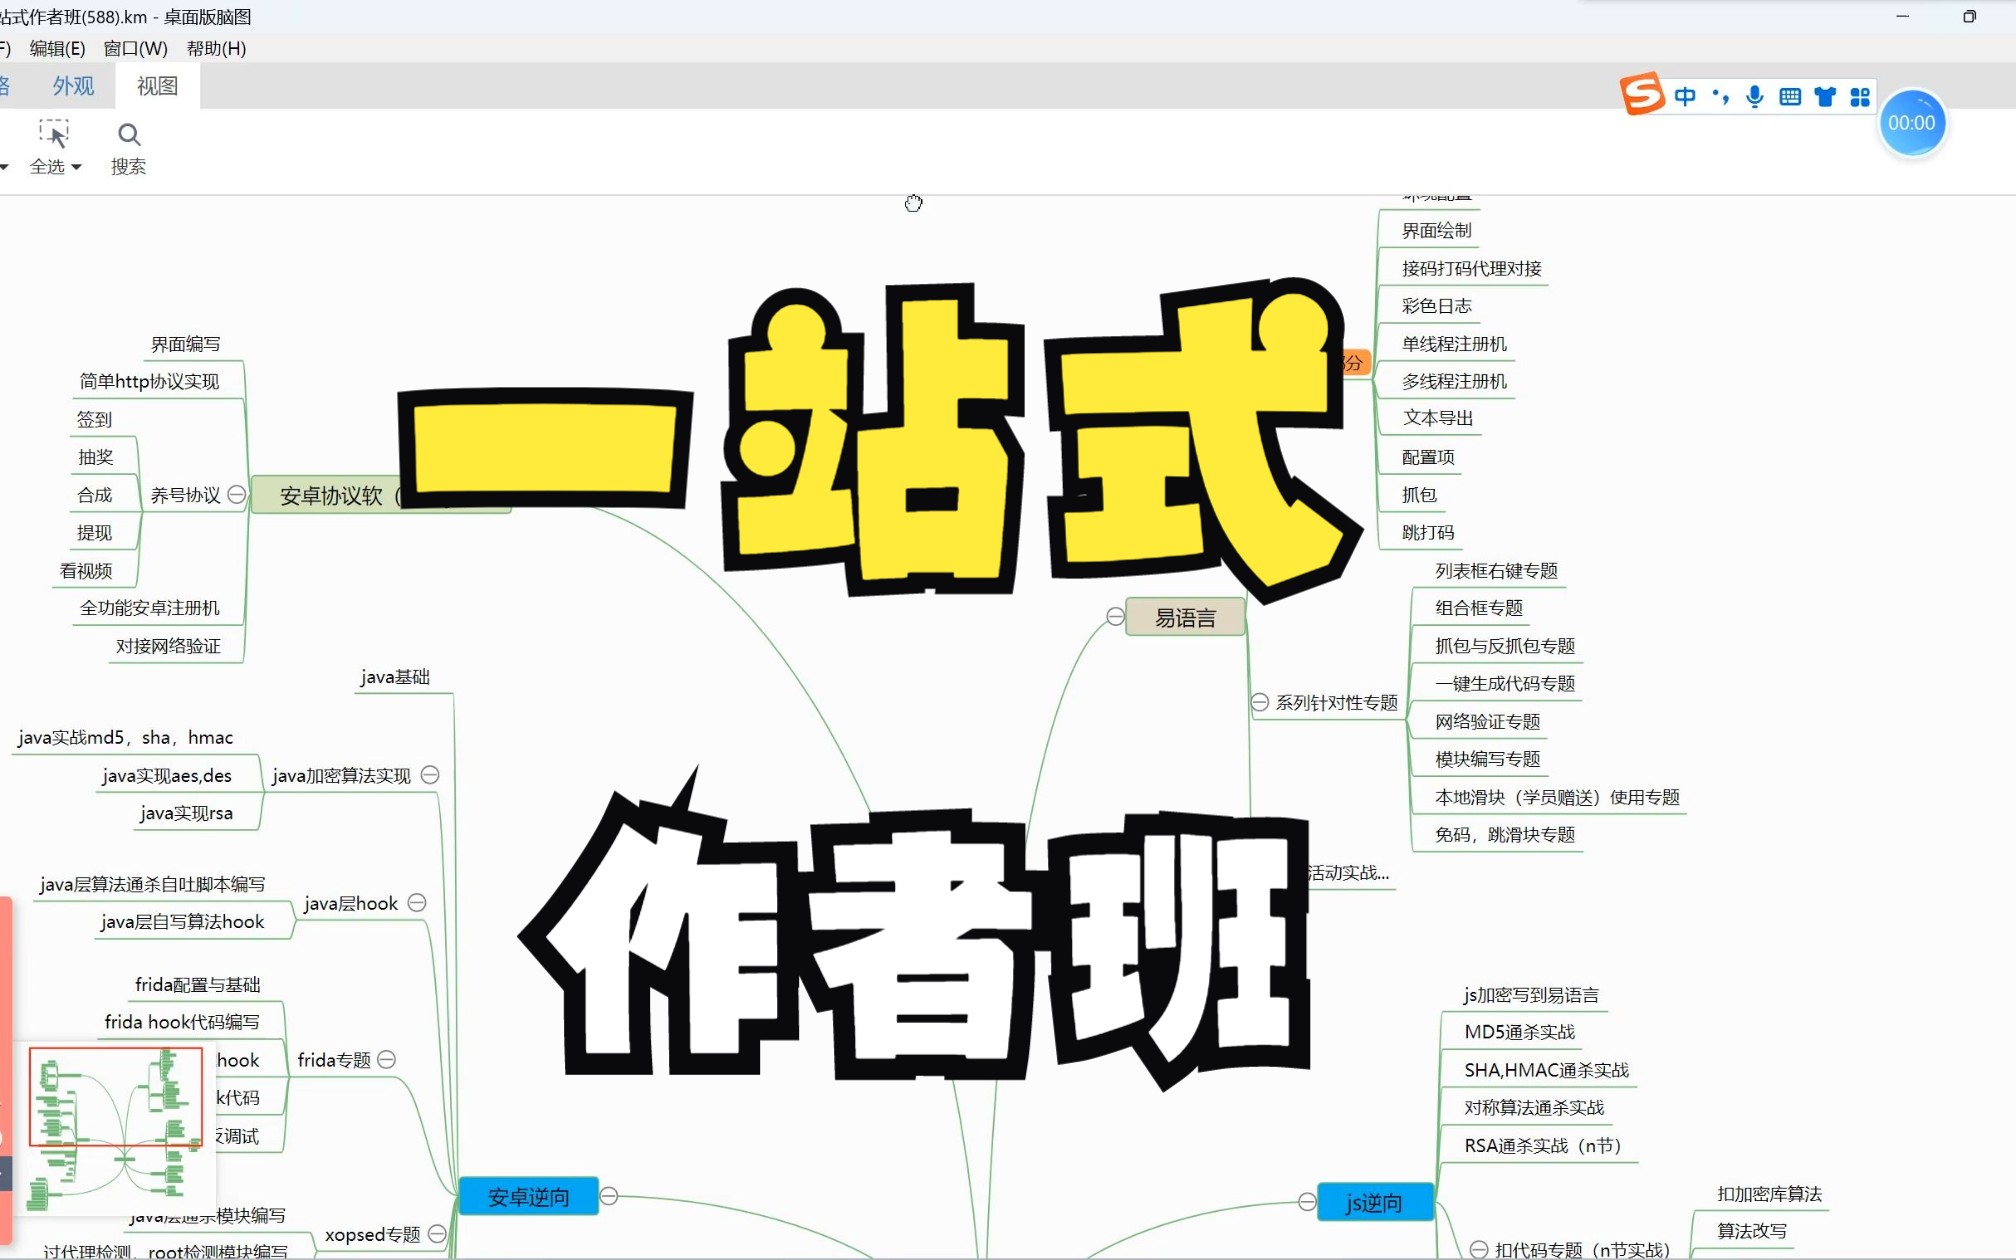Select the MD5通杀实战 node
2016x1260 pixels.
pyautogui.click(x=1519, y=1032)
